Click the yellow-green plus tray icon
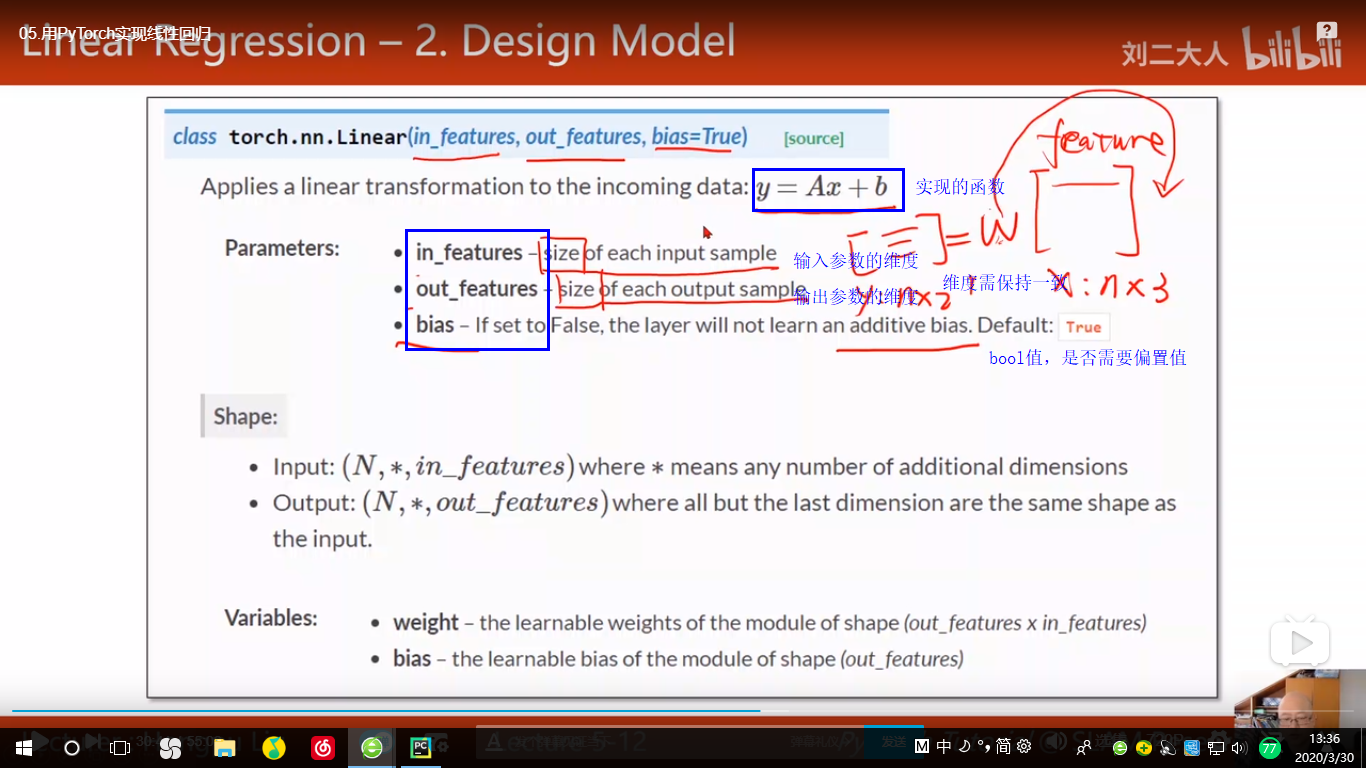This screenshot has height=768, width=1366. (1144, 747)
